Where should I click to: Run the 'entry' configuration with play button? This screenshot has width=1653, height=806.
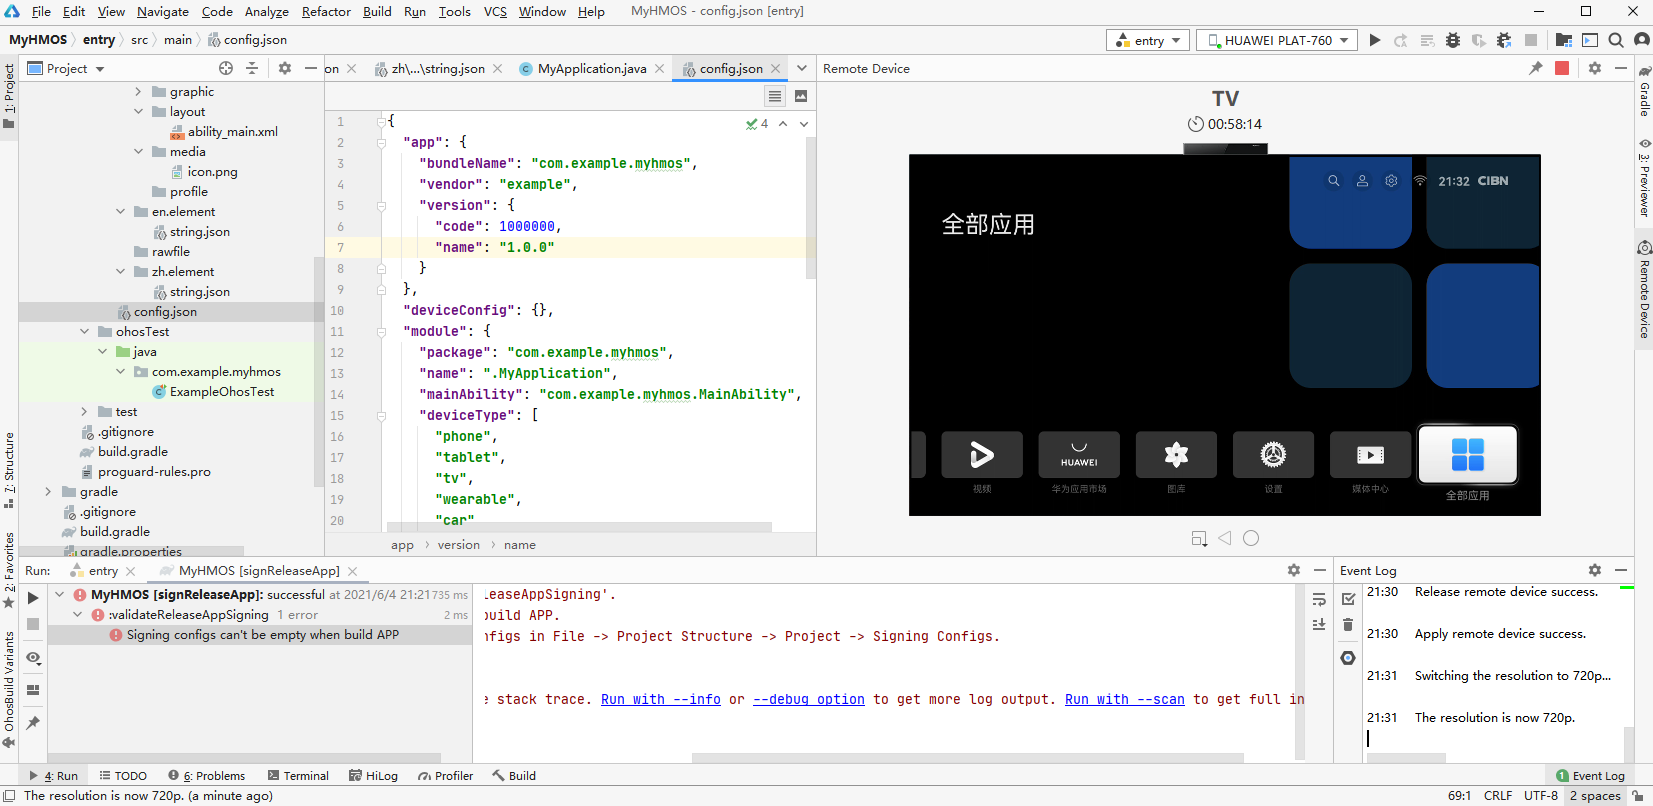pyautogui.click(x=1375, y=40)
